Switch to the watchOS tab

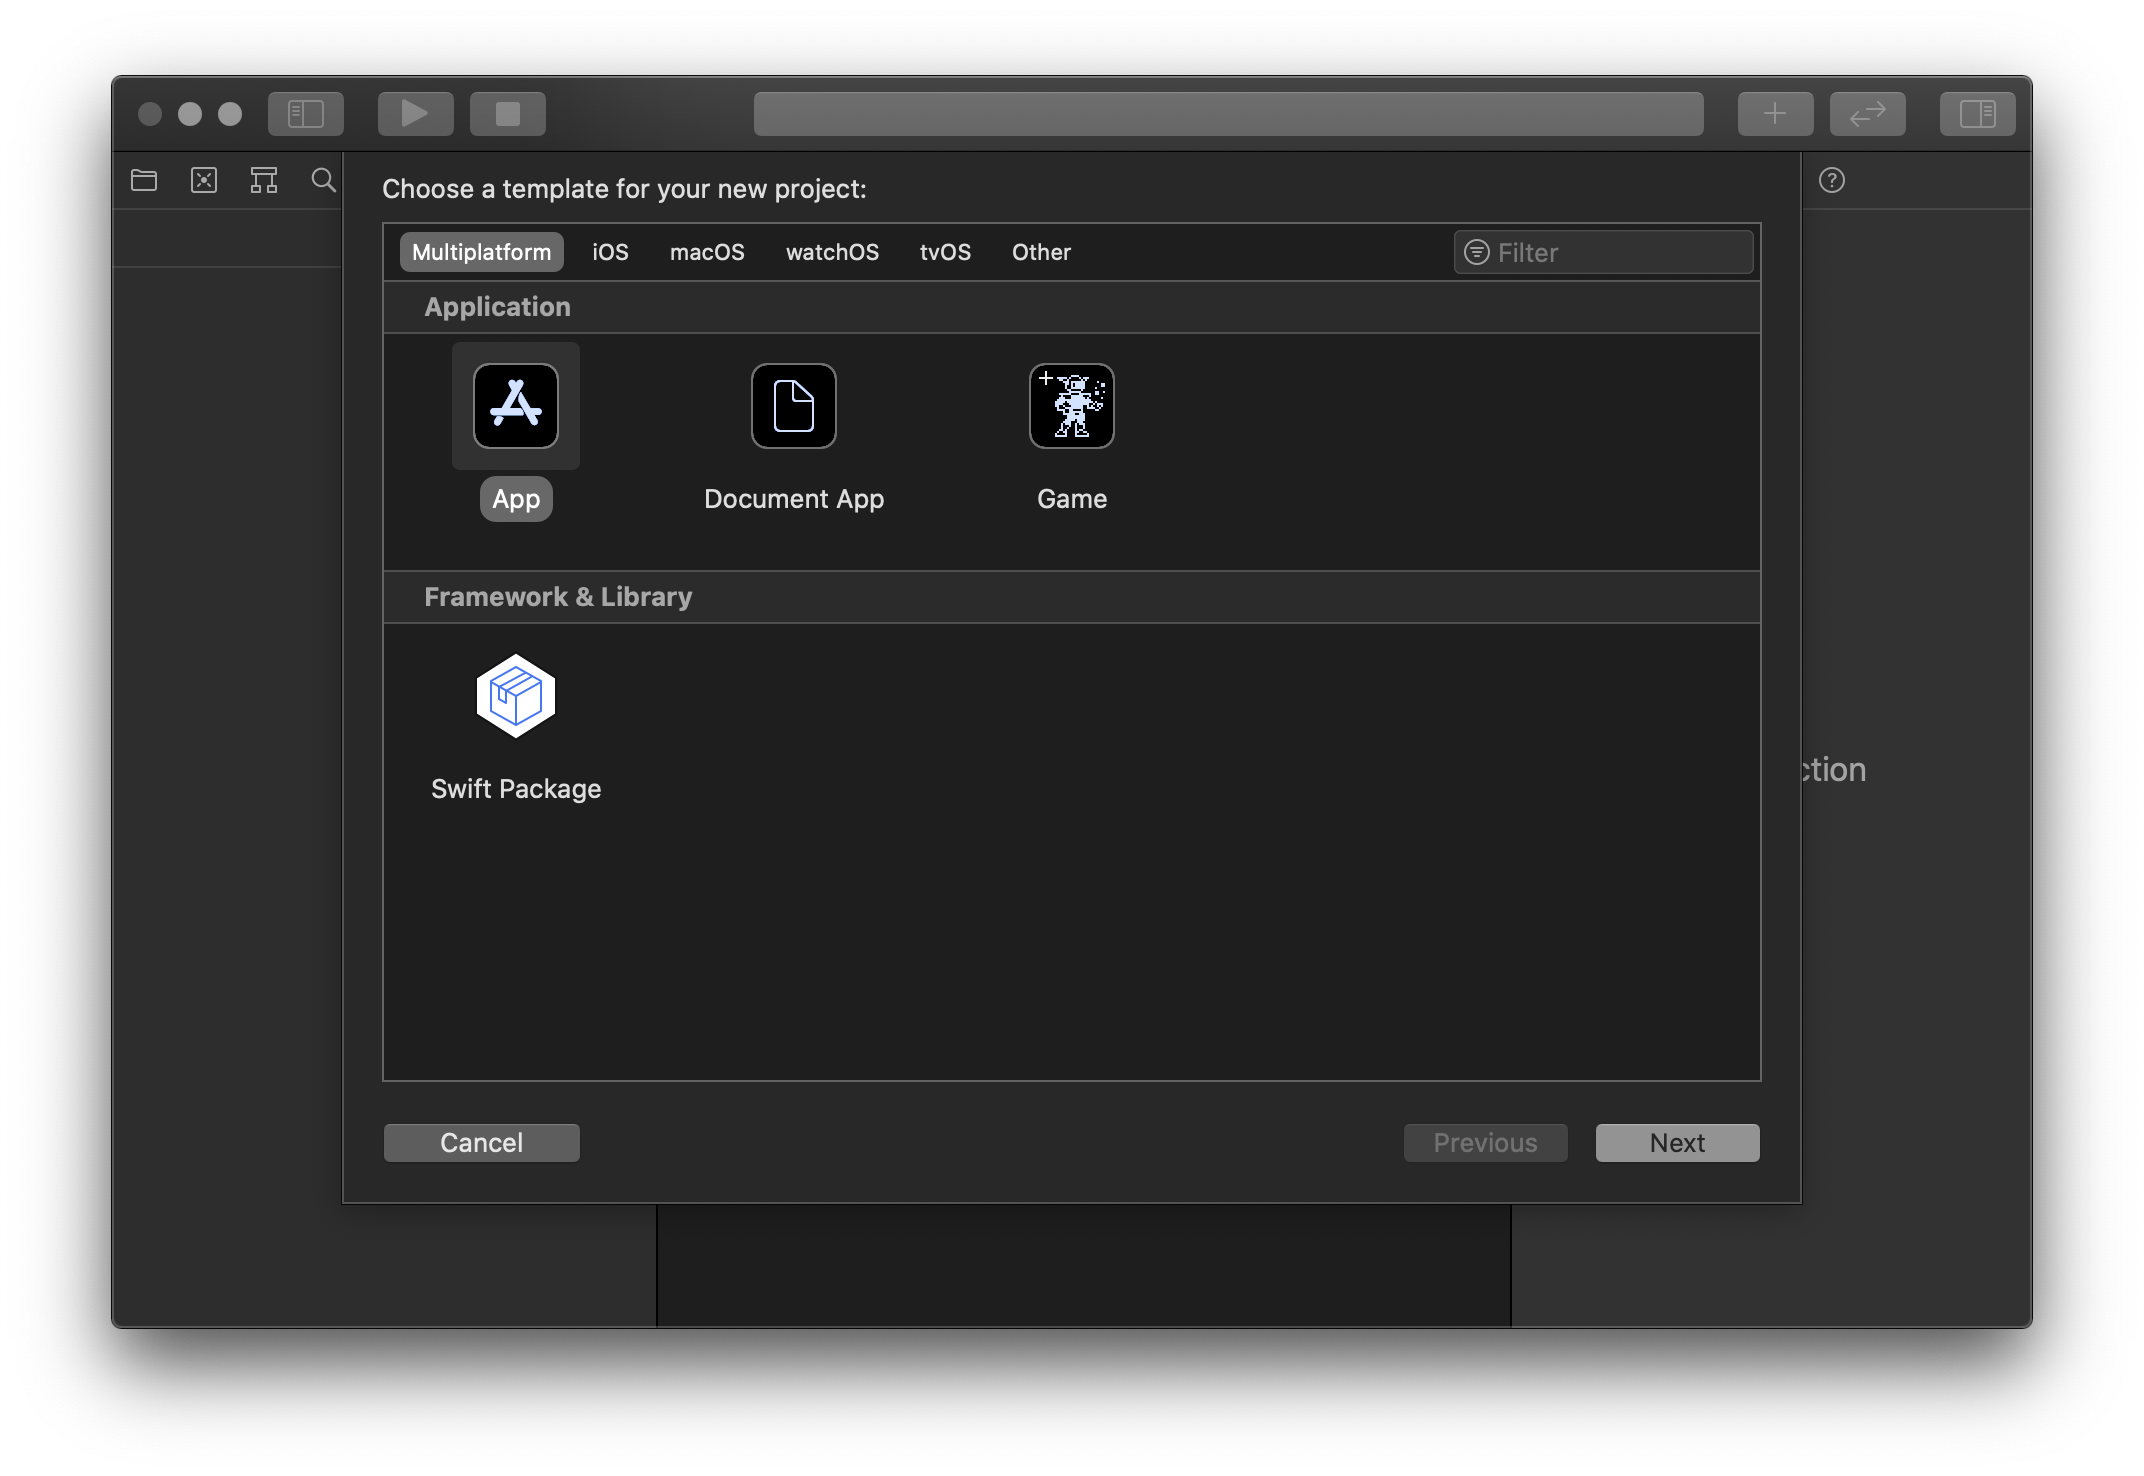pyautogui.click(x=829, y=251)
